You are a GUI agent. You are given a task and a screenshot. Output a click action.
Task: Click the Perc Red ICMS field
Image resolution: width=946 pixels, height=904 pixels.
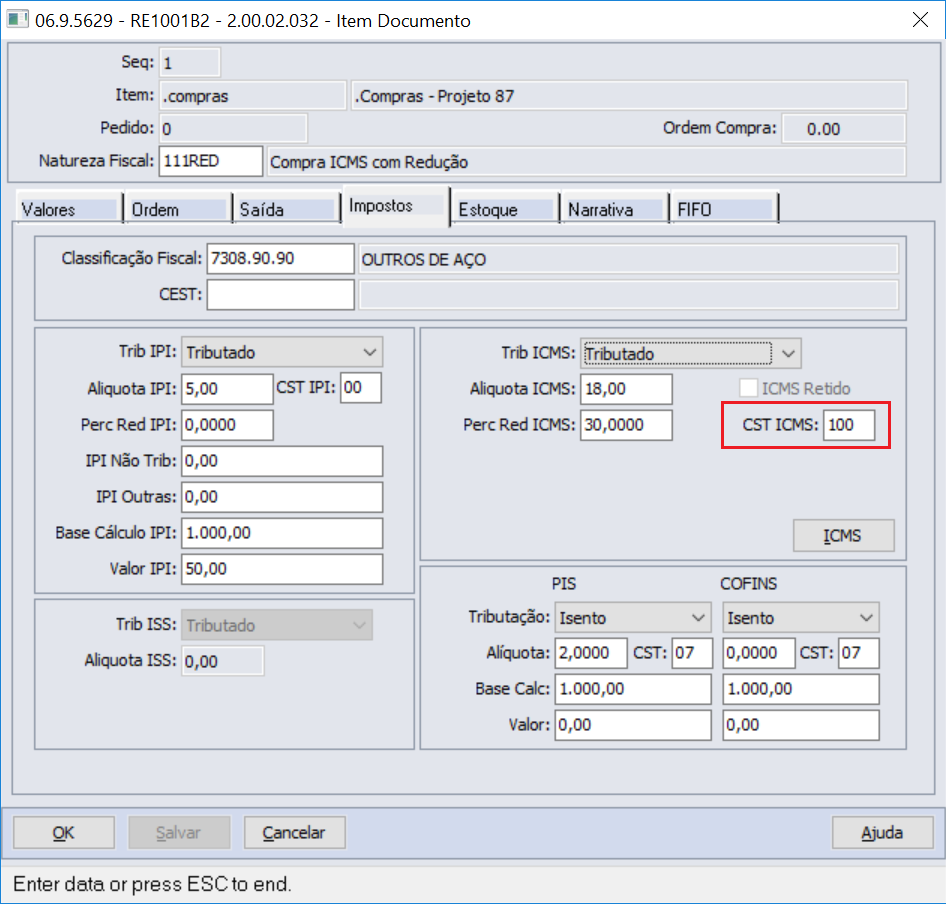[626, 425]
